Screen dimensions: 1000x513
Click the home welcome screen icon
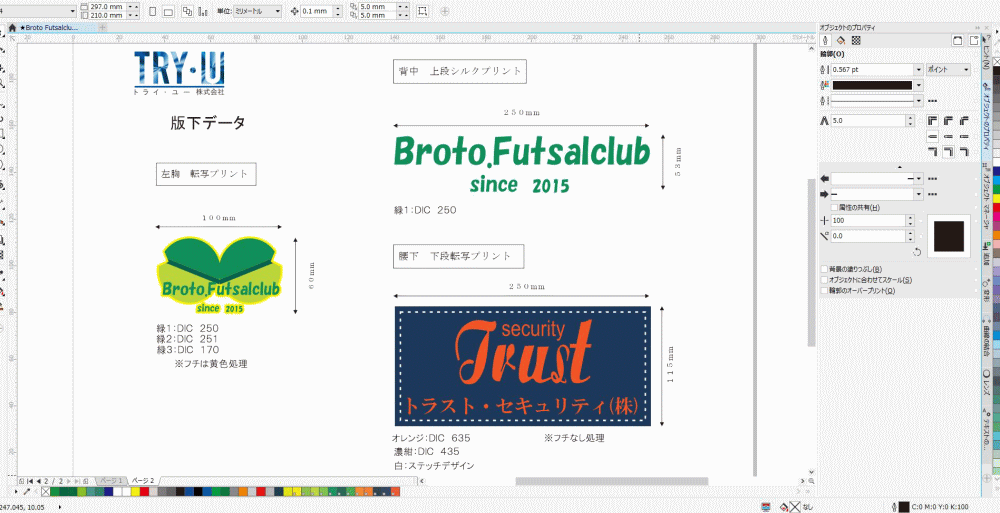[11, 28]
